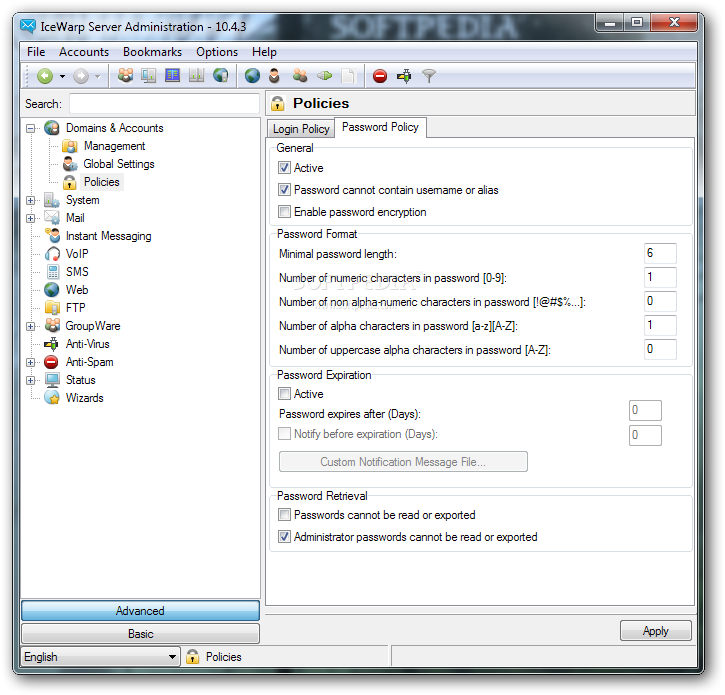Click the Anti-Virus syringe tree icon

(x=51, y=344)
